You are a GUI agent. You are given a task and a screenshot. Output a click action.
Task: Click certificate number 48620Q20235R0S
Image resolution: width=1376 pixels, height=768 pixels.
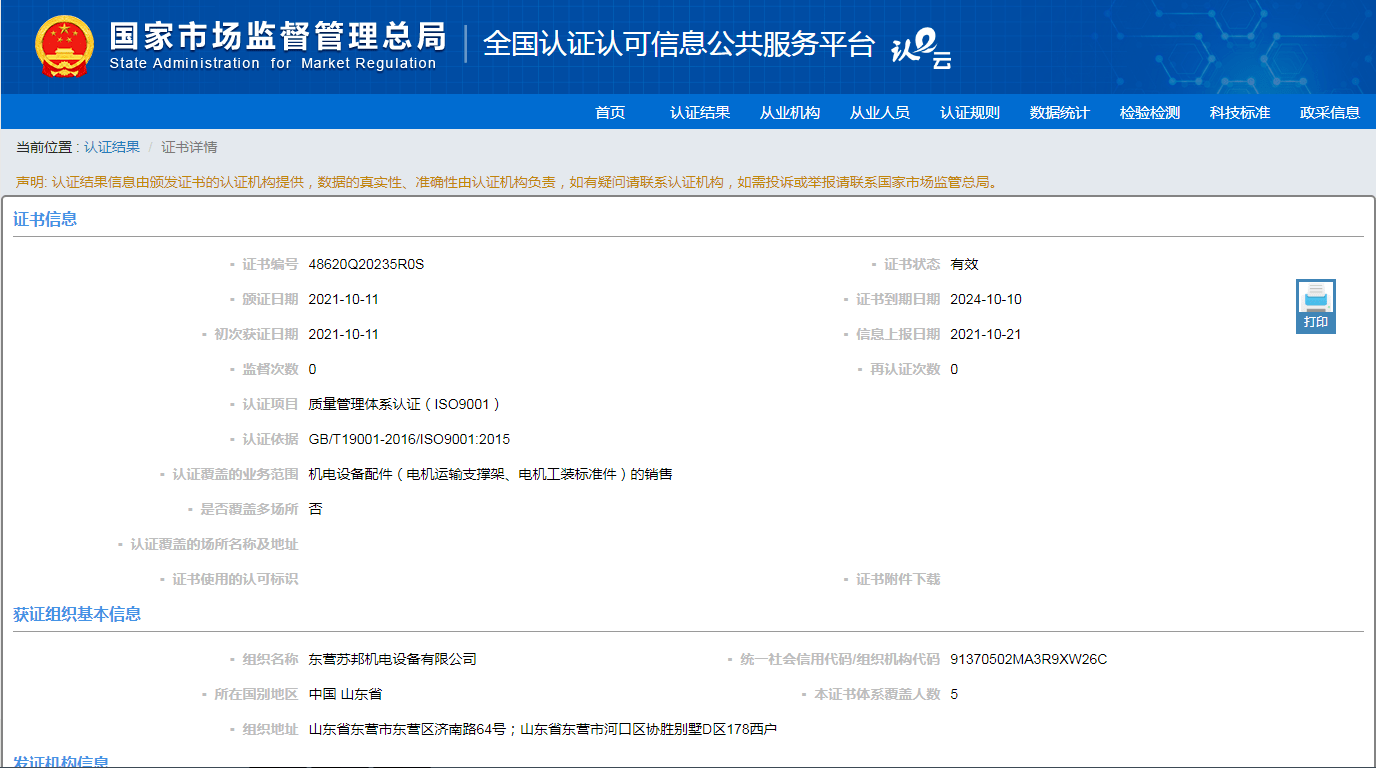click(x=366, y=265)
